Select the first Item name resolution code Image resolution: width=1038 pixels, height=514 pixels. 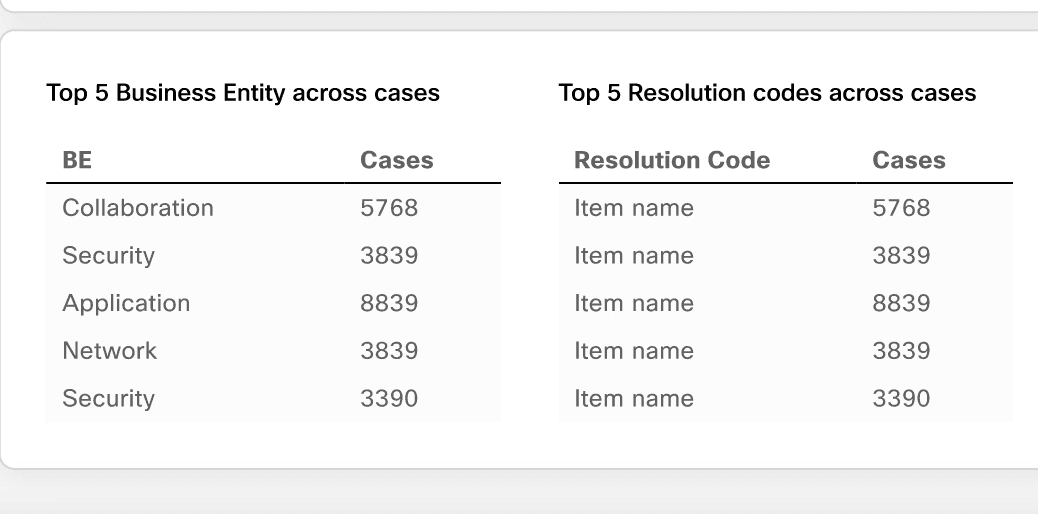point(786,208)
